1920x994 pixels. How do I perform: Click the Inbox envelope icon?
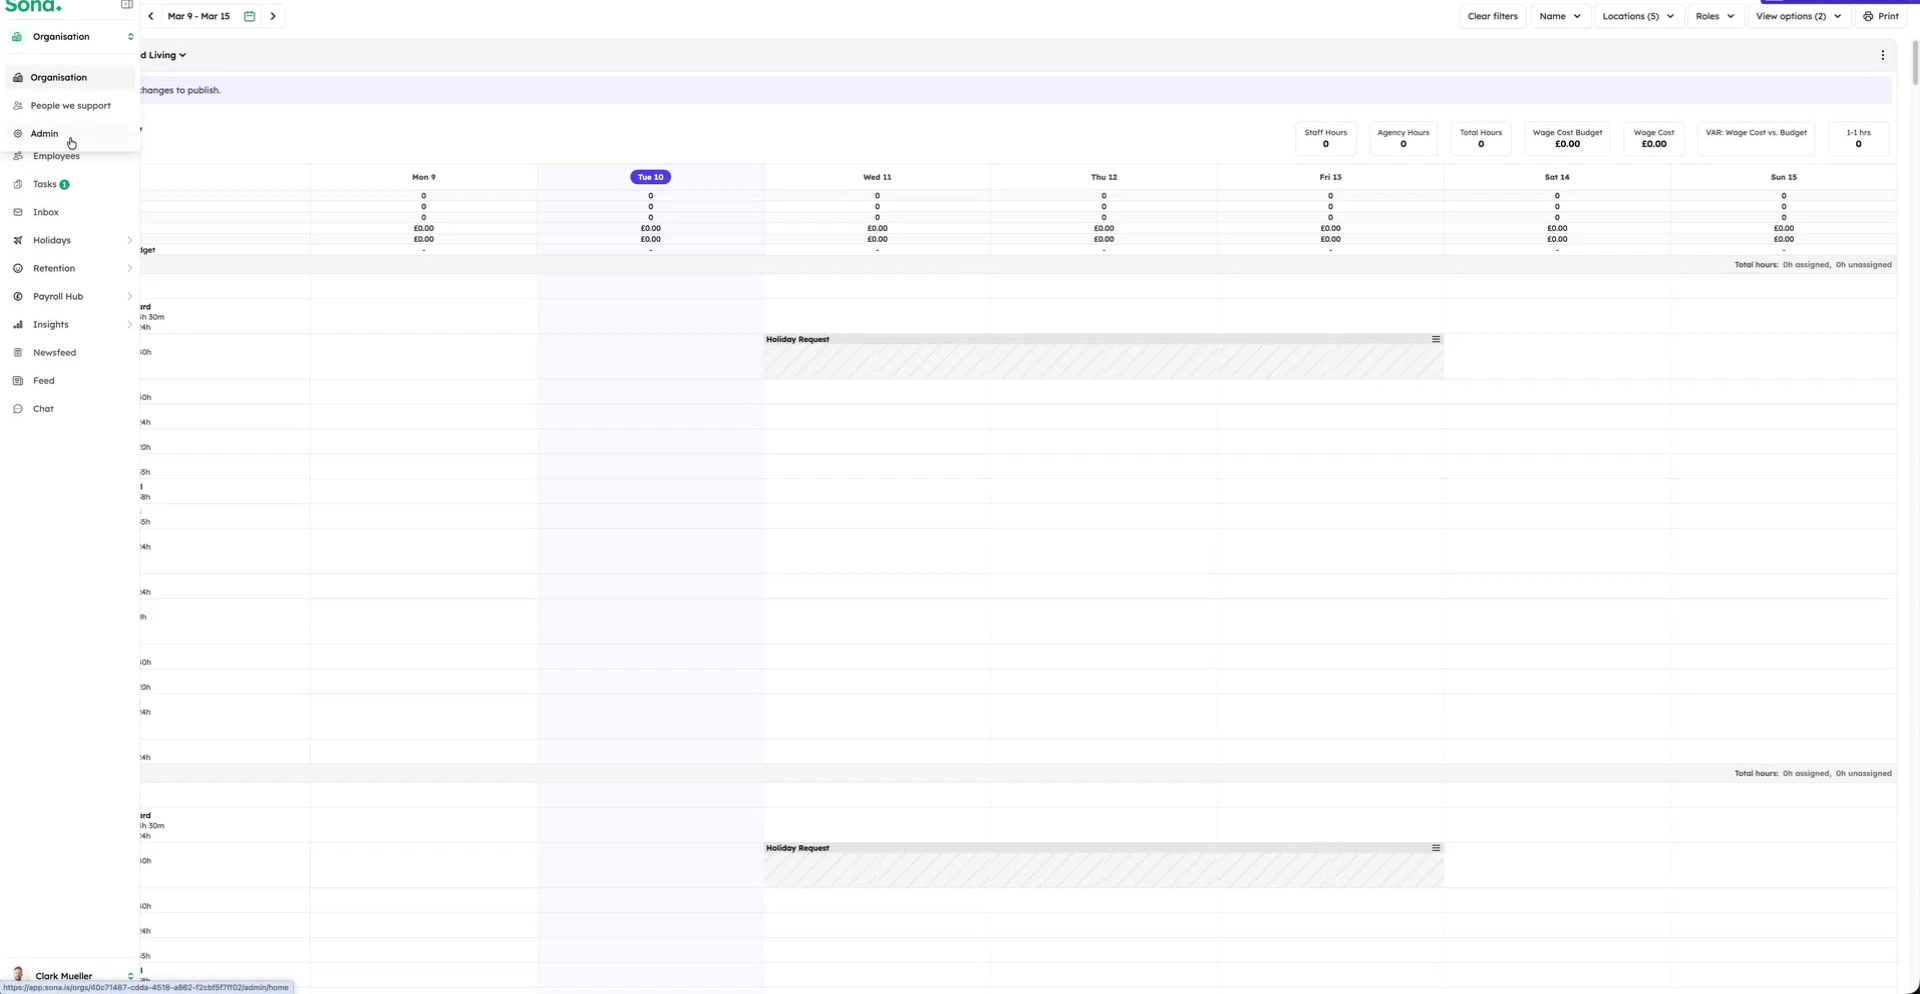click(18, 212)
